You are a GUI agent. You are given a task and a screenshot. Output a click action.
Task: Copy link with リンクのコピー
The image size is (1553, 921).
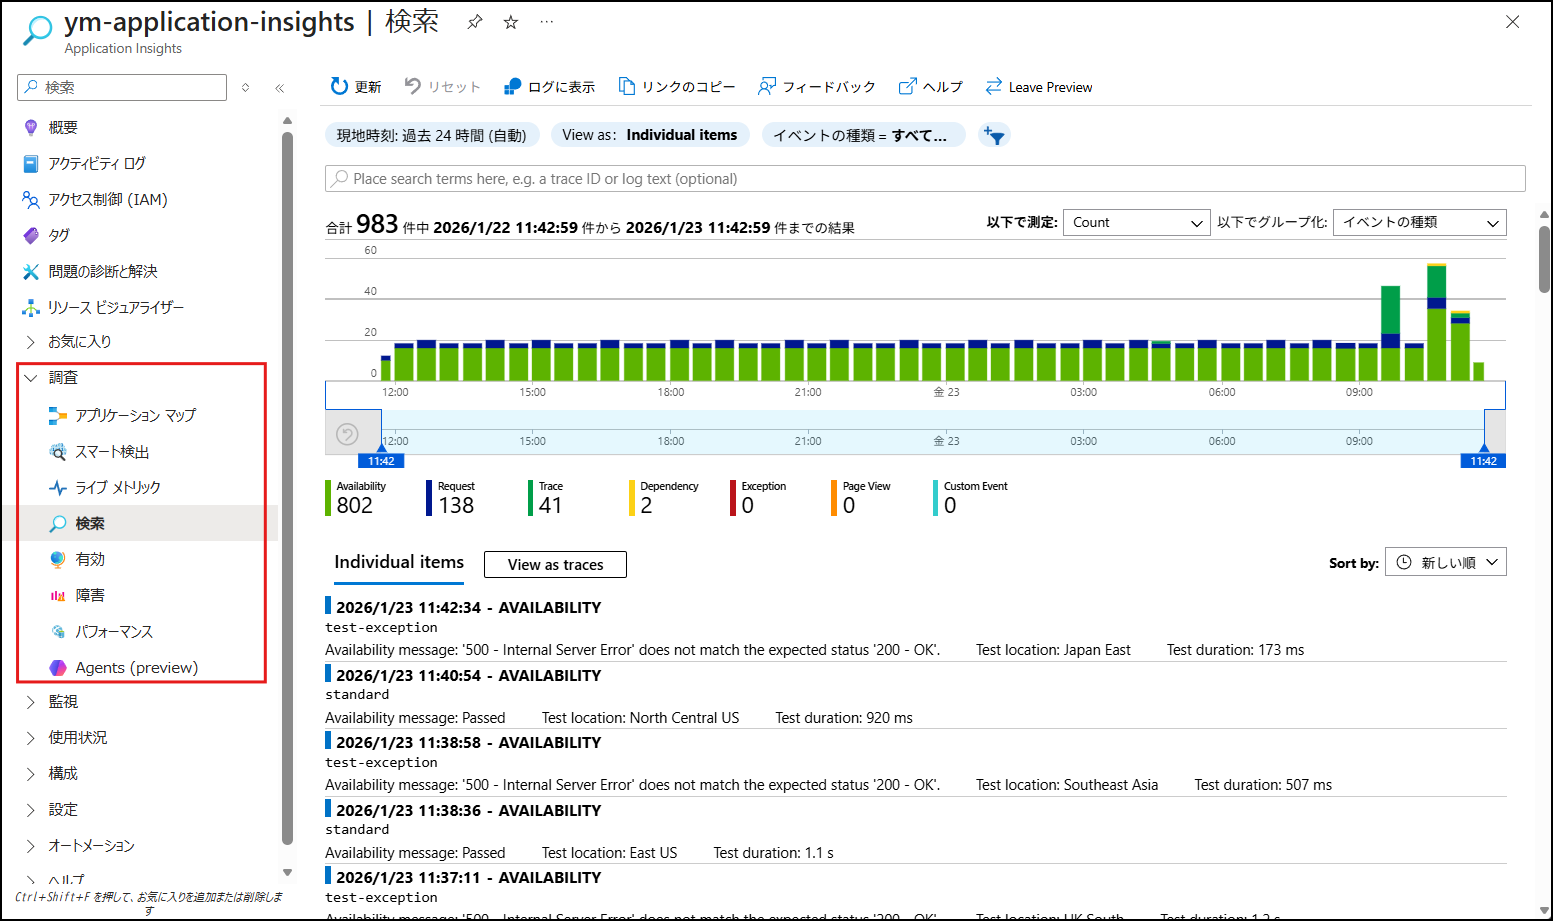(x=677, y=87)
